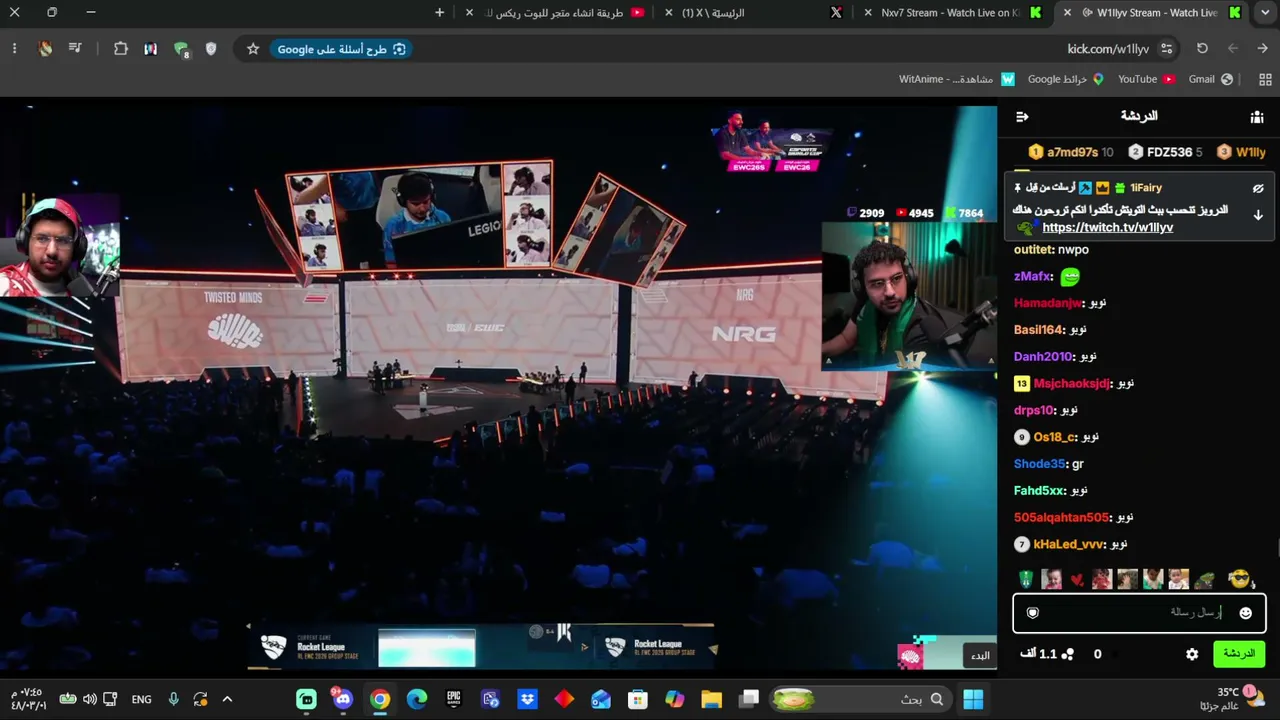Open the Gmail bookmark
This screenshot has height=720, width=1280.
[1210, 79]
